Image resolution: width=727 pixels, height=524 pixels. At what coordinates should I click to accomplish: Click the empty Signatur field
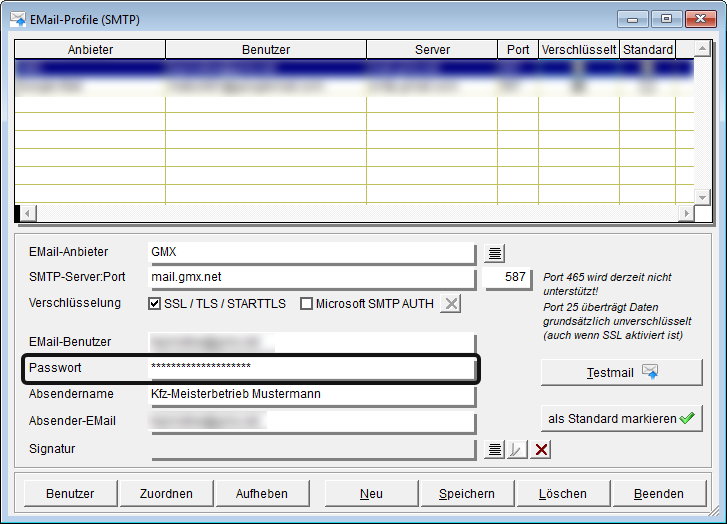coord(312,449)
